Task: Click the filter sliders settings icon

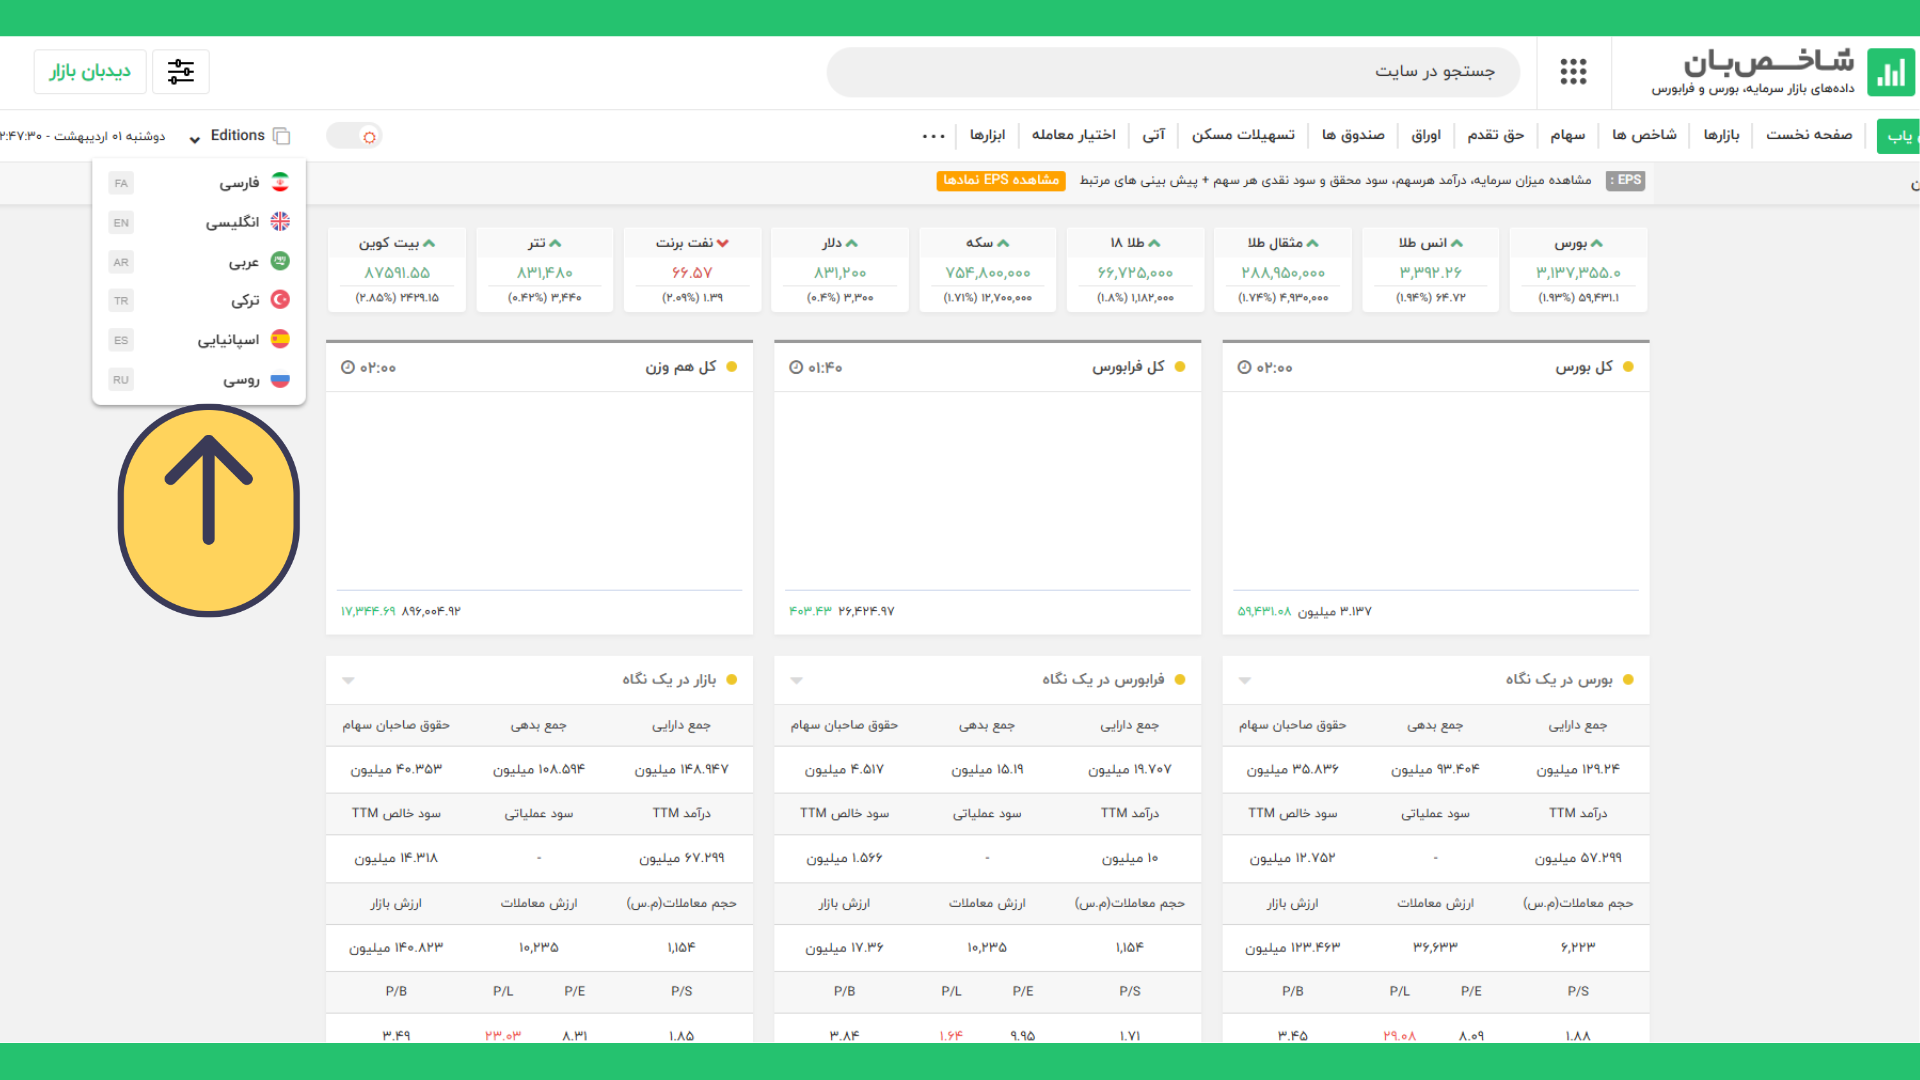Action: tap(181, 72)
